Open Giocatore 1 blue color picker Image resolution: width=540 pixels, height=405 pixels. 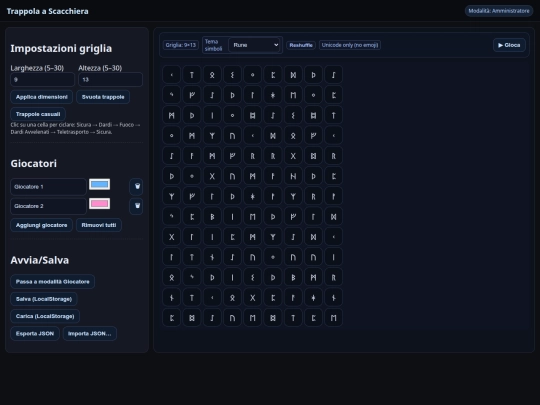[100, 185]
